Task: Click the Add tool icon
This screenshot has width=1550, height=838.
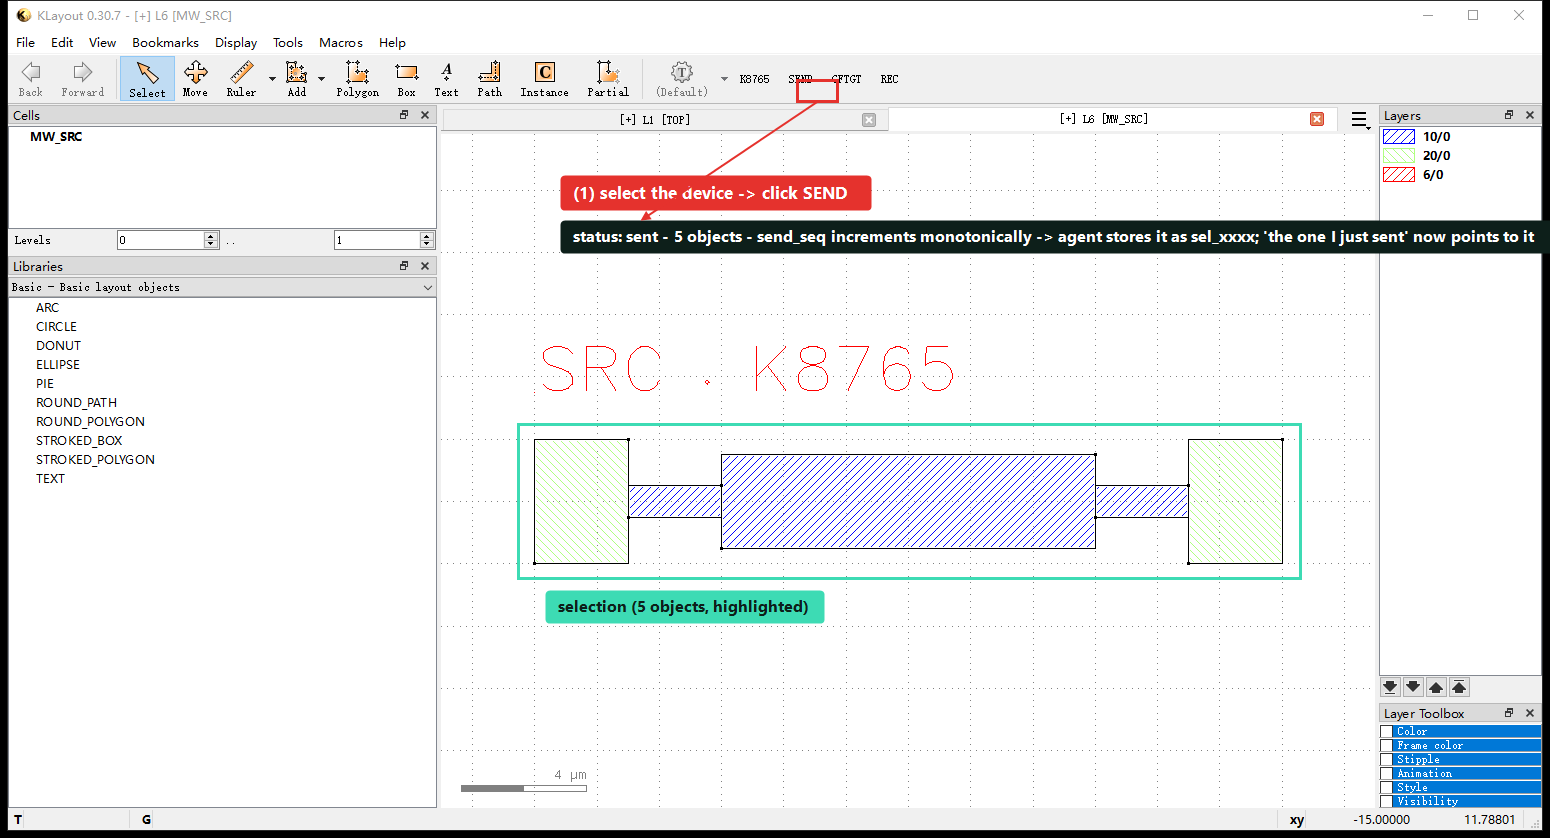Action: (x=297, y=79)
